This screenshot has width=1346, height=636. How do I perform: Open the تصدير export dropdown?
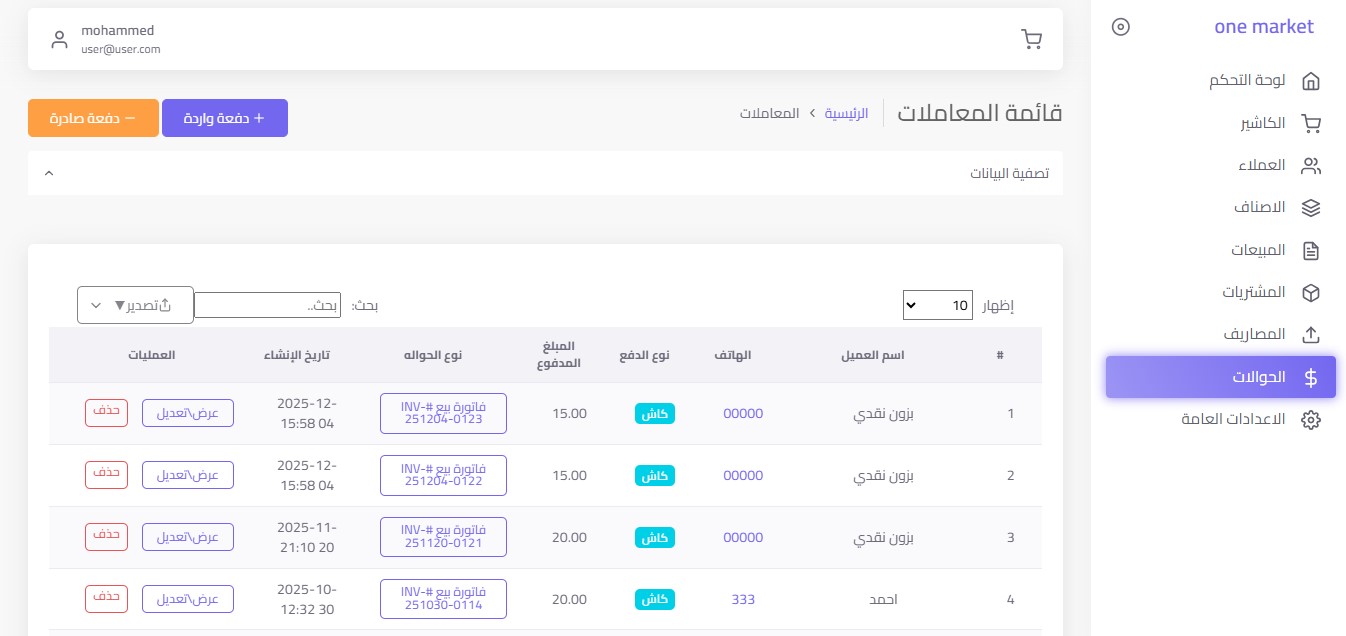(135, 305)
